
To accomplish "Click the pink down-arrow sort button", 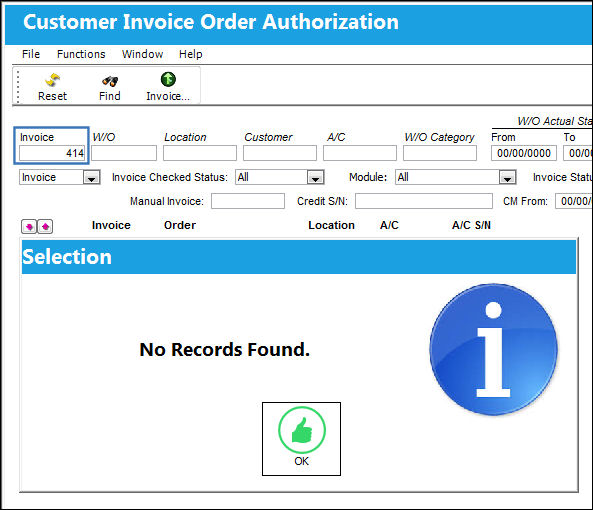I will coord(29,226).
